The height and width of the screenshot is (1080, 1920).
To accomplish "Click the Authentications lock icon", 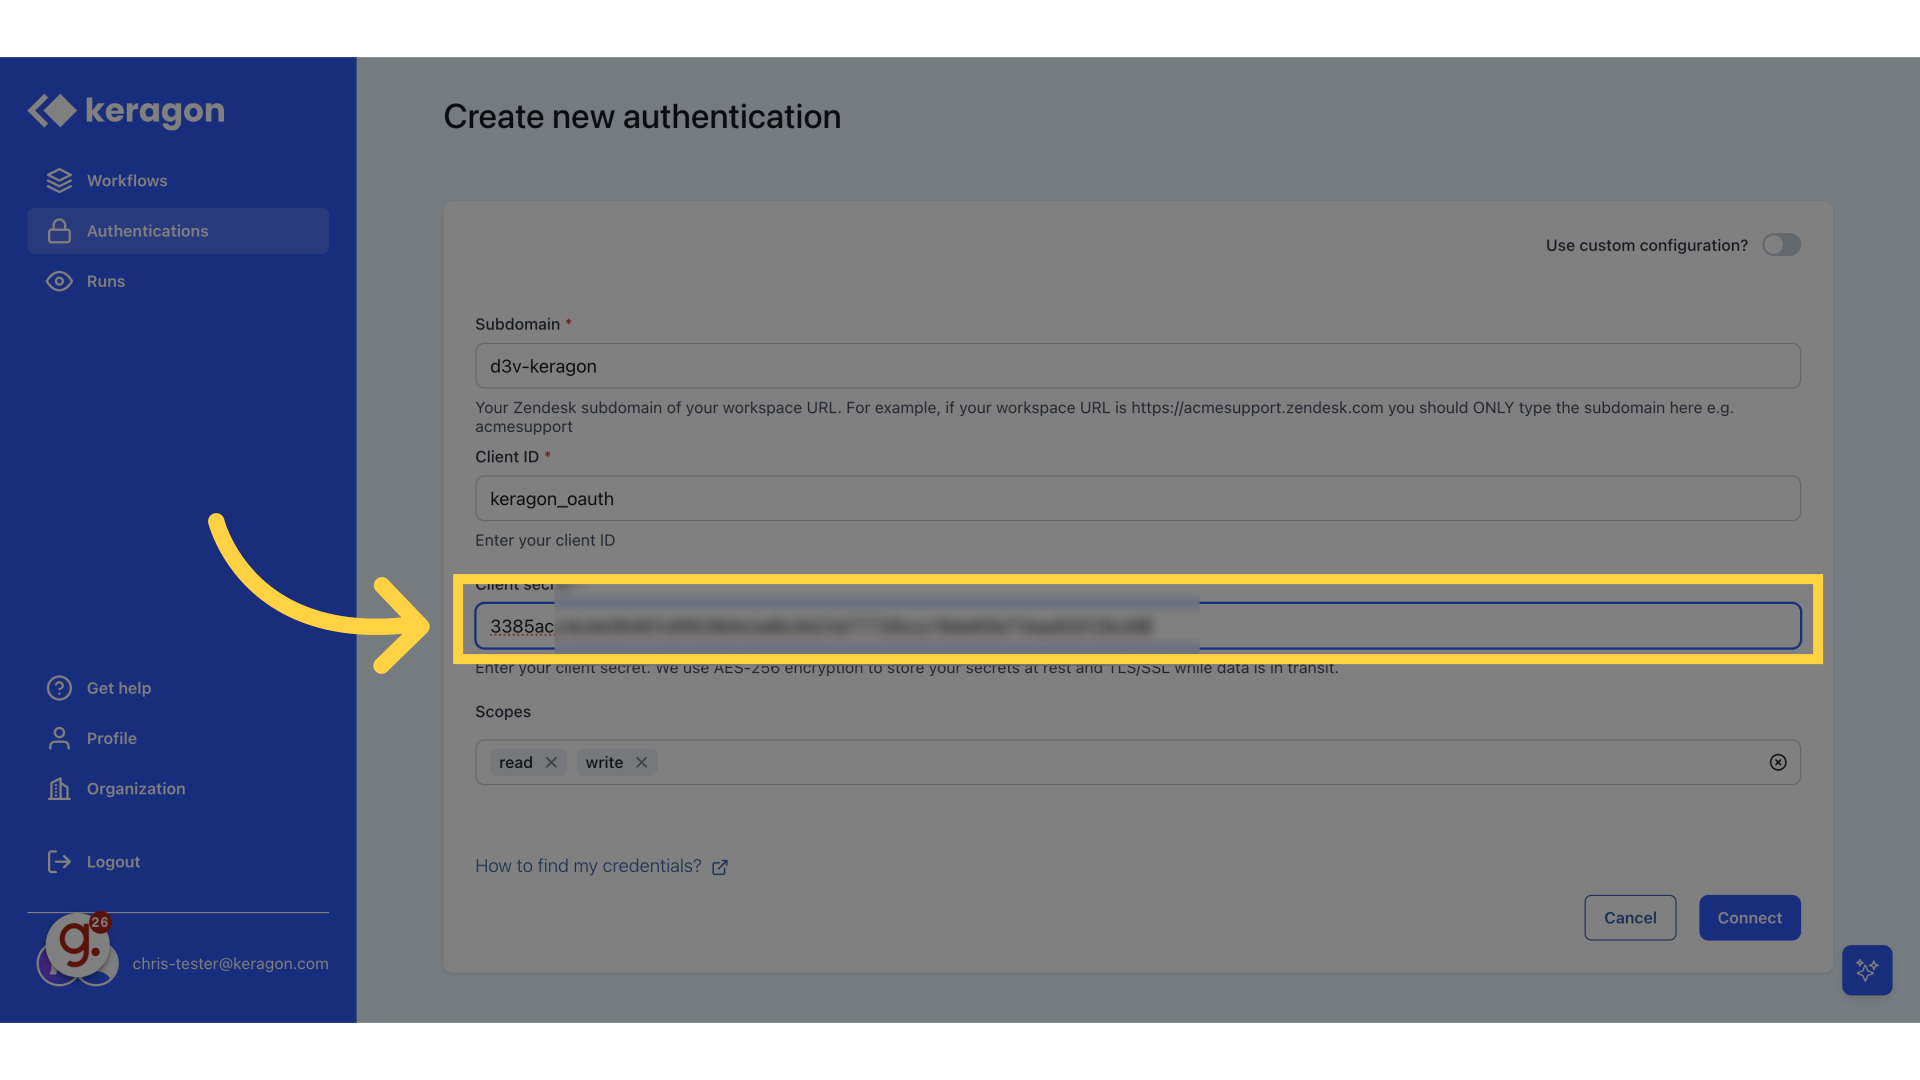I will pyautogui.click(x=59, y=231).
